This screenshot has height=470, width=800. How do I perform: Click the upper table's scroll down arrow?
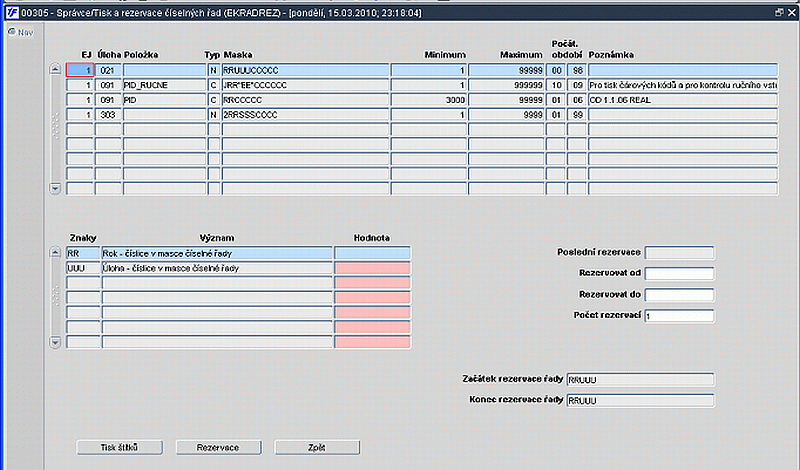(x=55, y=189)
